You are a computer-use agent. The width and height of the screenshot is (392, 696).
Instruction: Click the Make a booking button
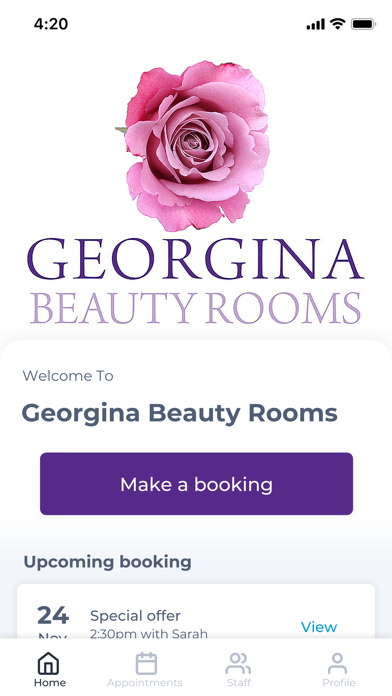coord(196,484)
